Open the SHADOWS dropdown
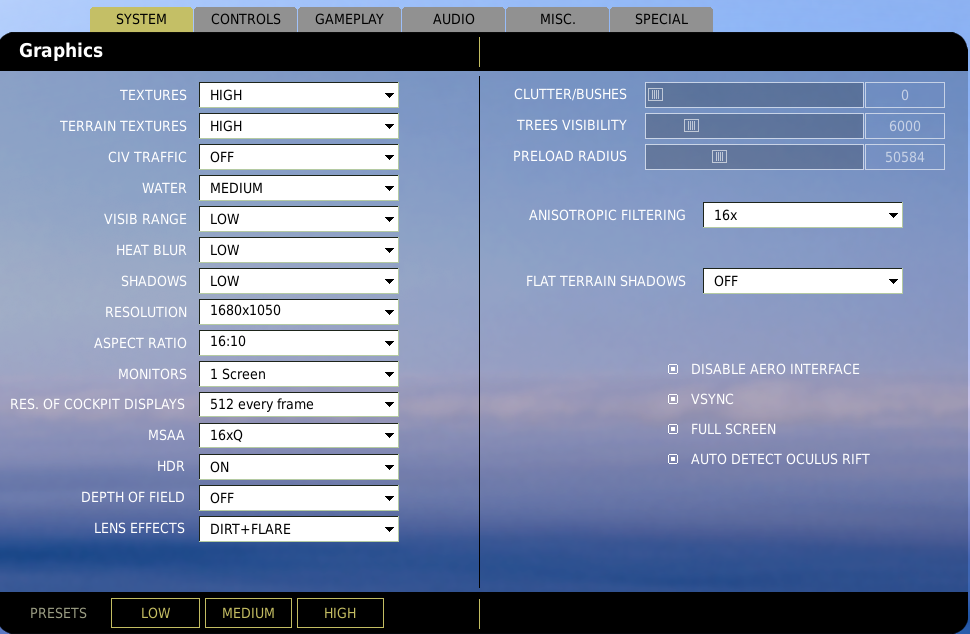Screen dimensions: 970x634 tap(299, 281)
